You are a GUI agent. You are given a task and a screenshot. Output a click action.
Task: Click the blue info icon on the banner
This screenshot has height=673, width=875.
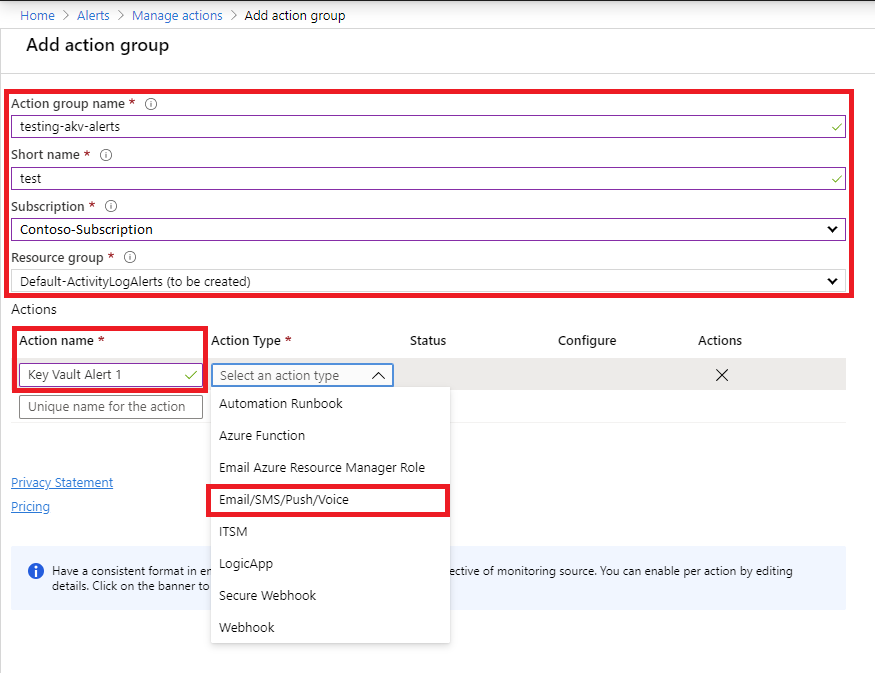35,571
